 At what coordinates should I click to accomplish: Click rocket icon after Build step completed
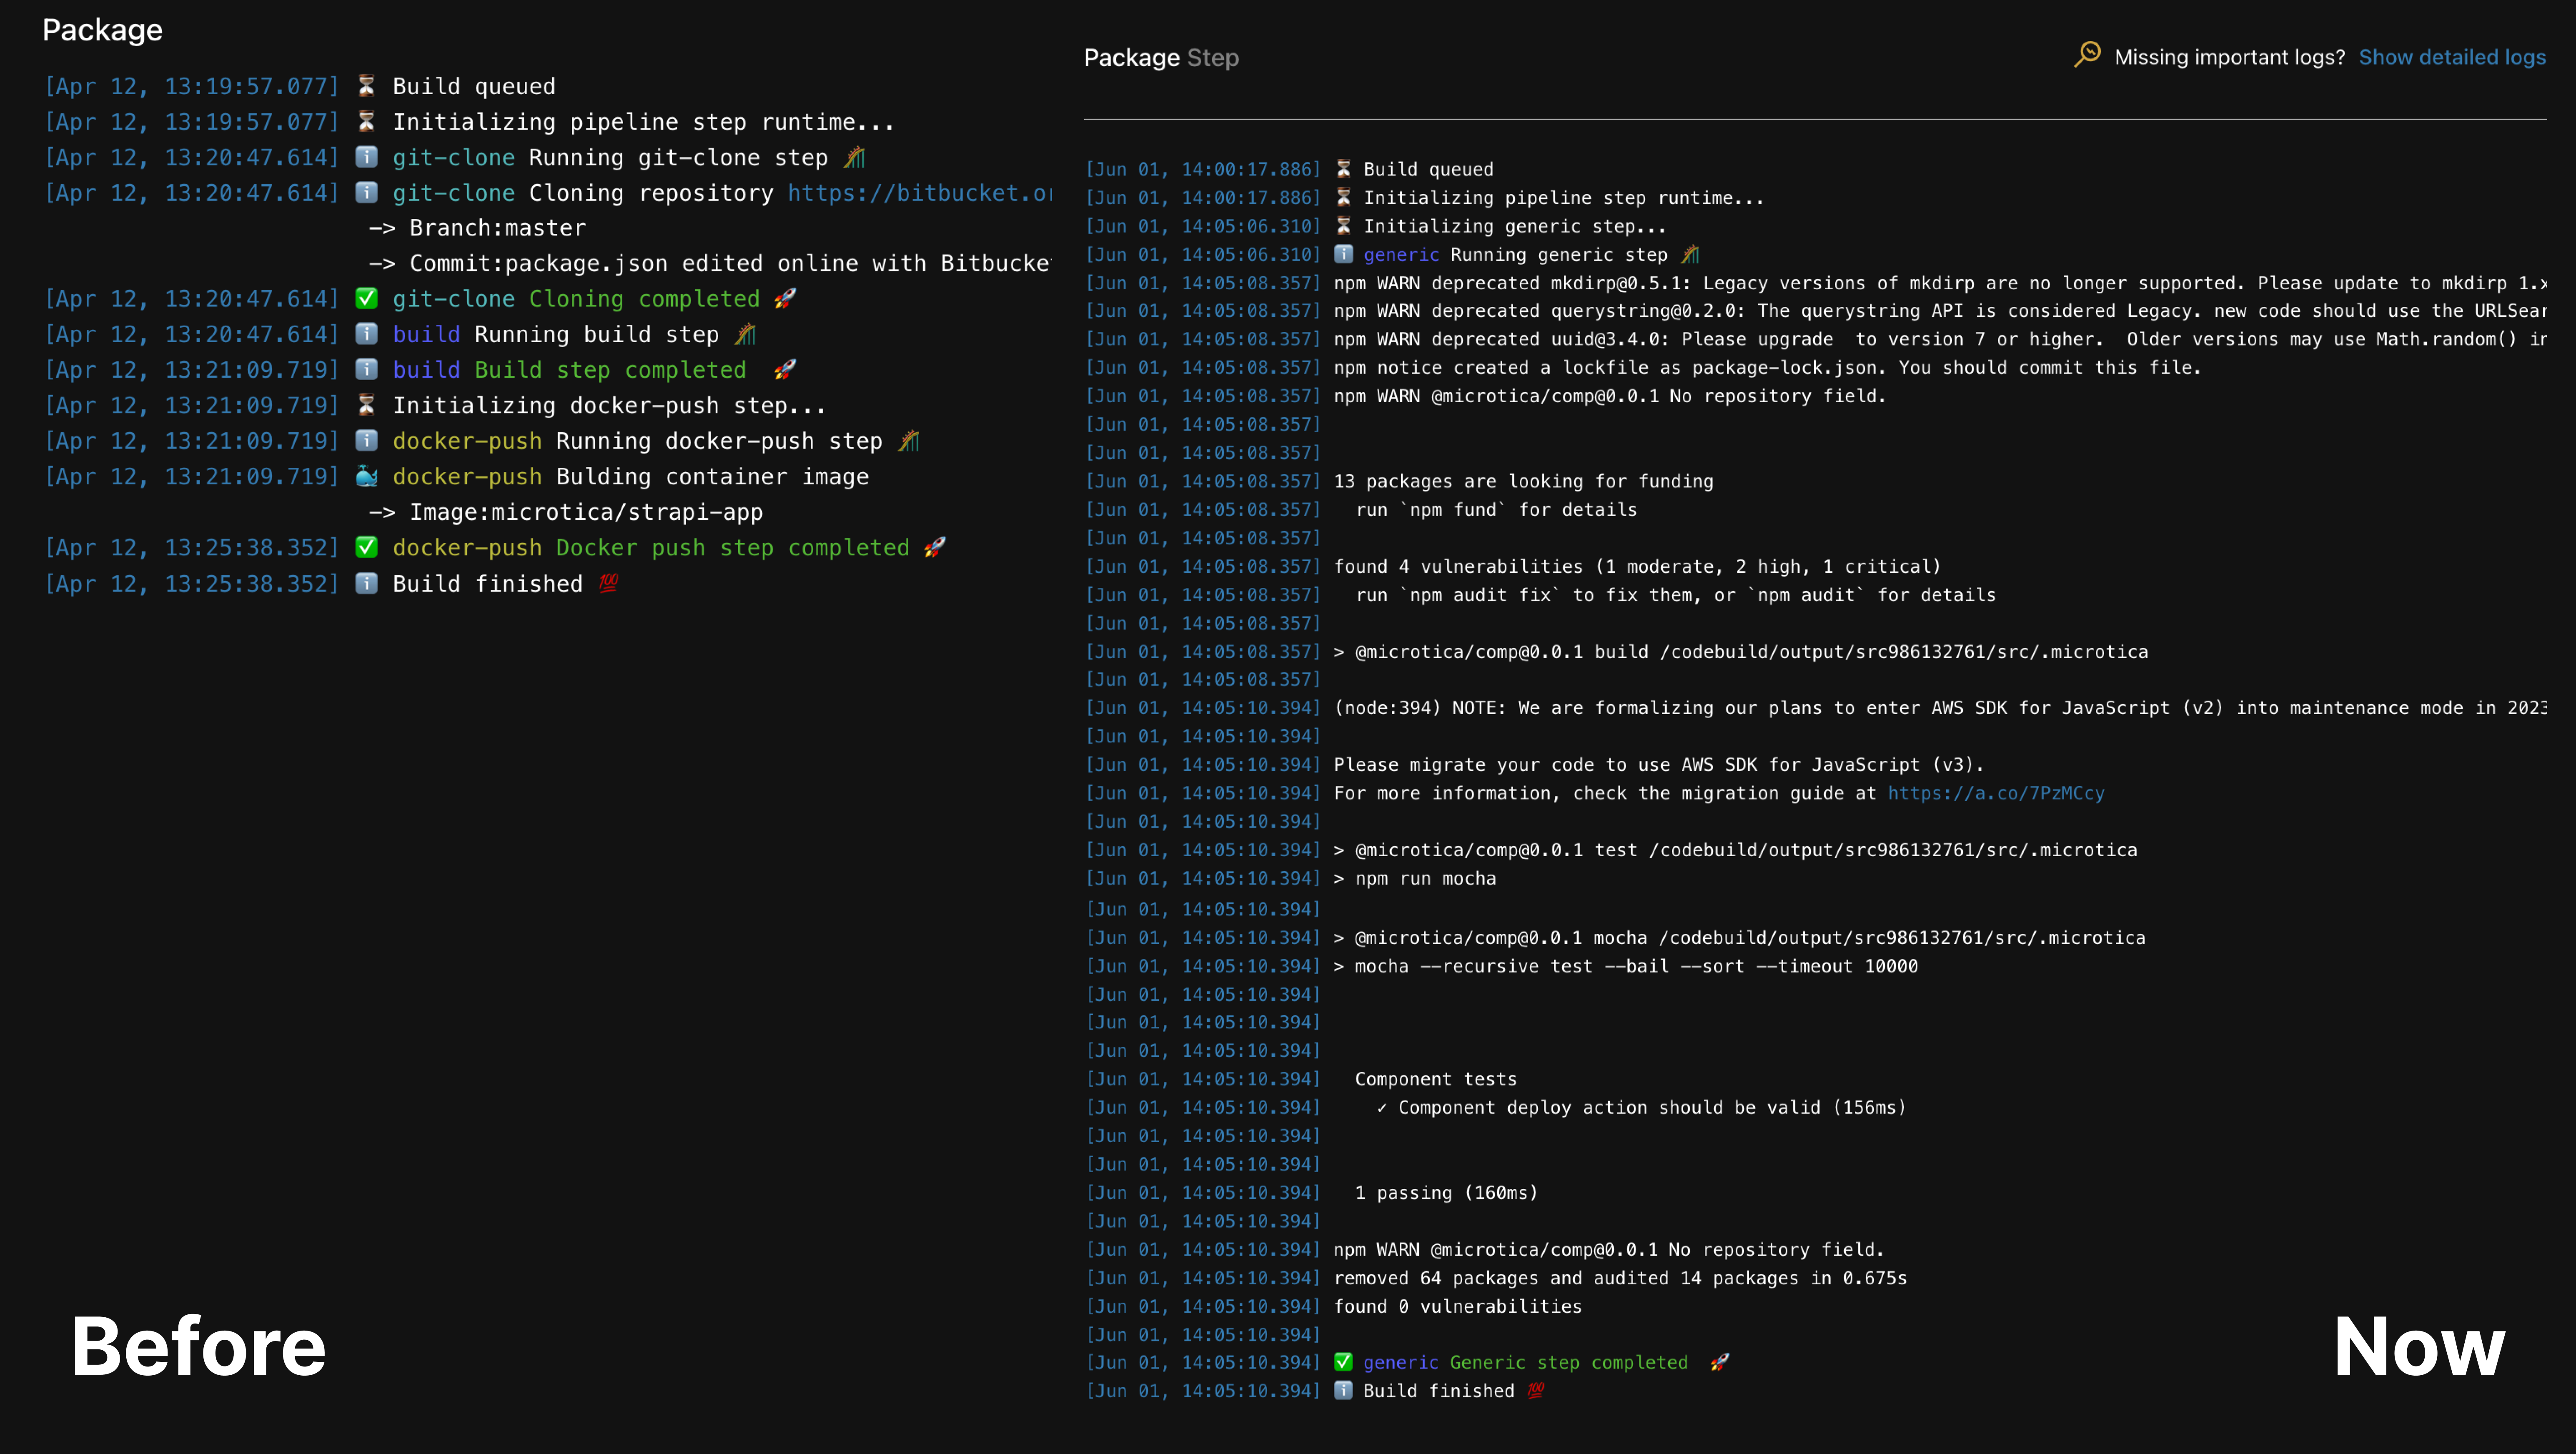coord(785,370)
